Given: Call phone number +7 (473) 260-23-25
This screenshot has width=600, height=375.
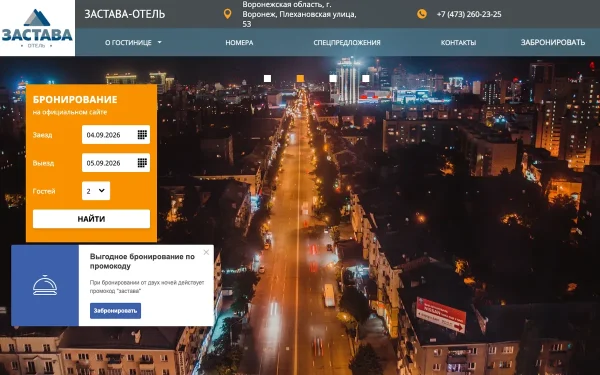Looking at the screenshot, I should 469,14.
